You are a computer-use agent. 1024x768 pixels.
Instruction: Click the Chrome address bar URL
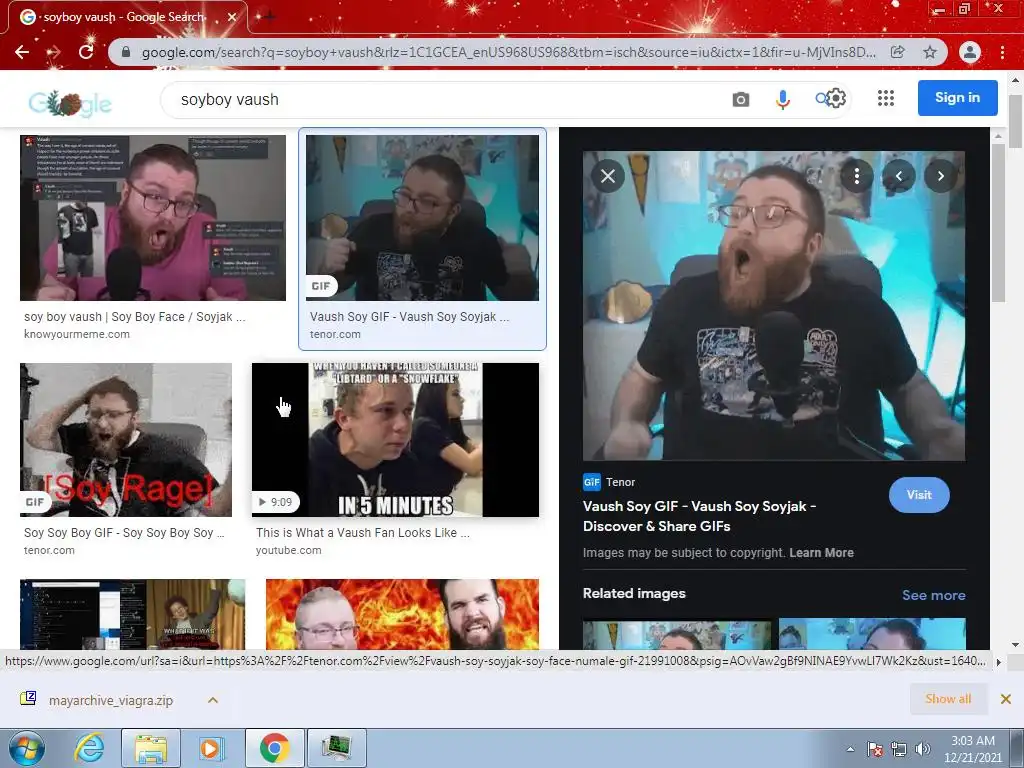point(509,52)
